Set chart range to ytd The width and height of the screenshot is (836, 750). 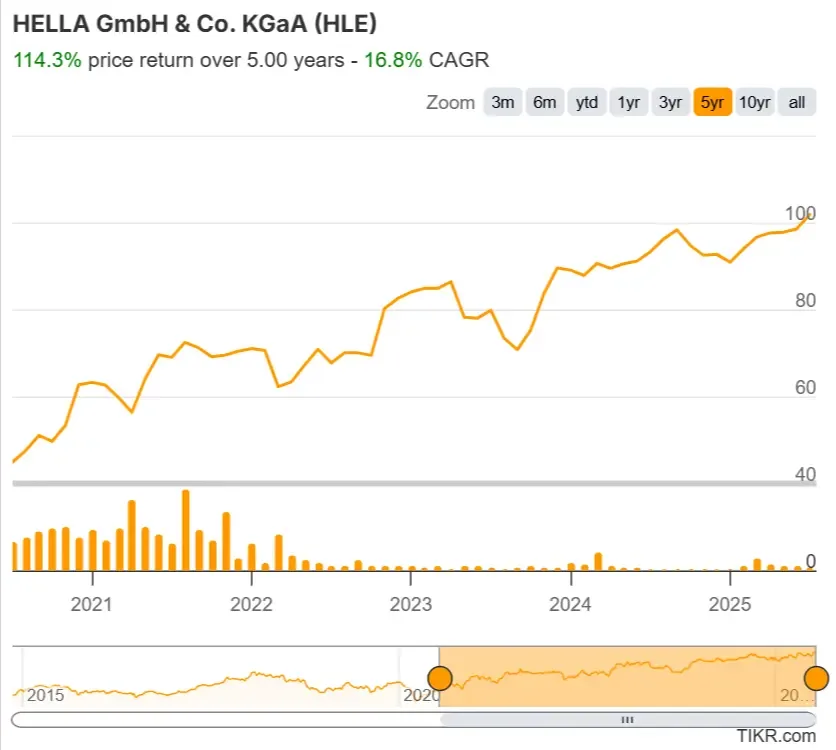[586, 102]
